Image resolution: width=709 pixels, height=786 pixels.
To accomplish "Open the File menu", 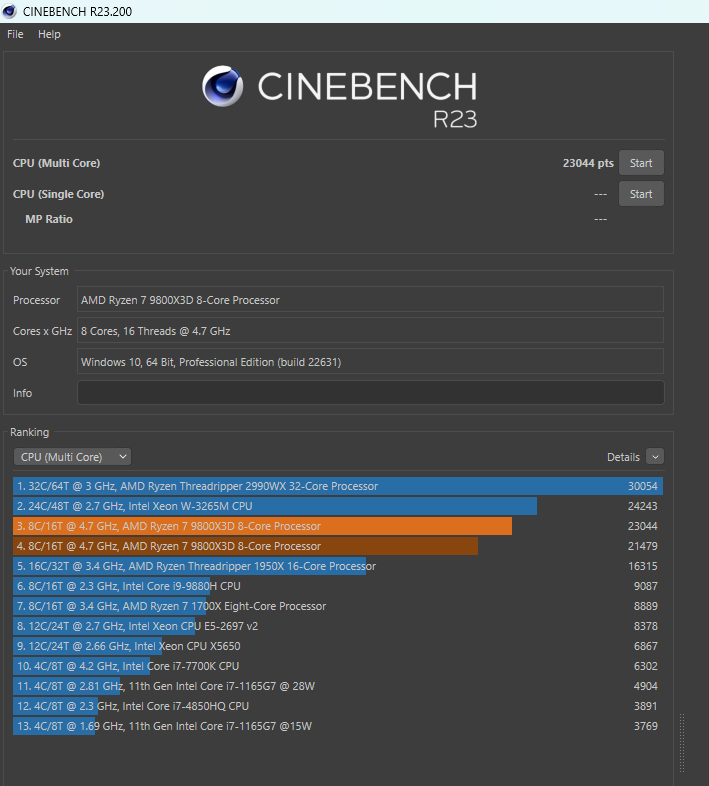I will point(15,34).
